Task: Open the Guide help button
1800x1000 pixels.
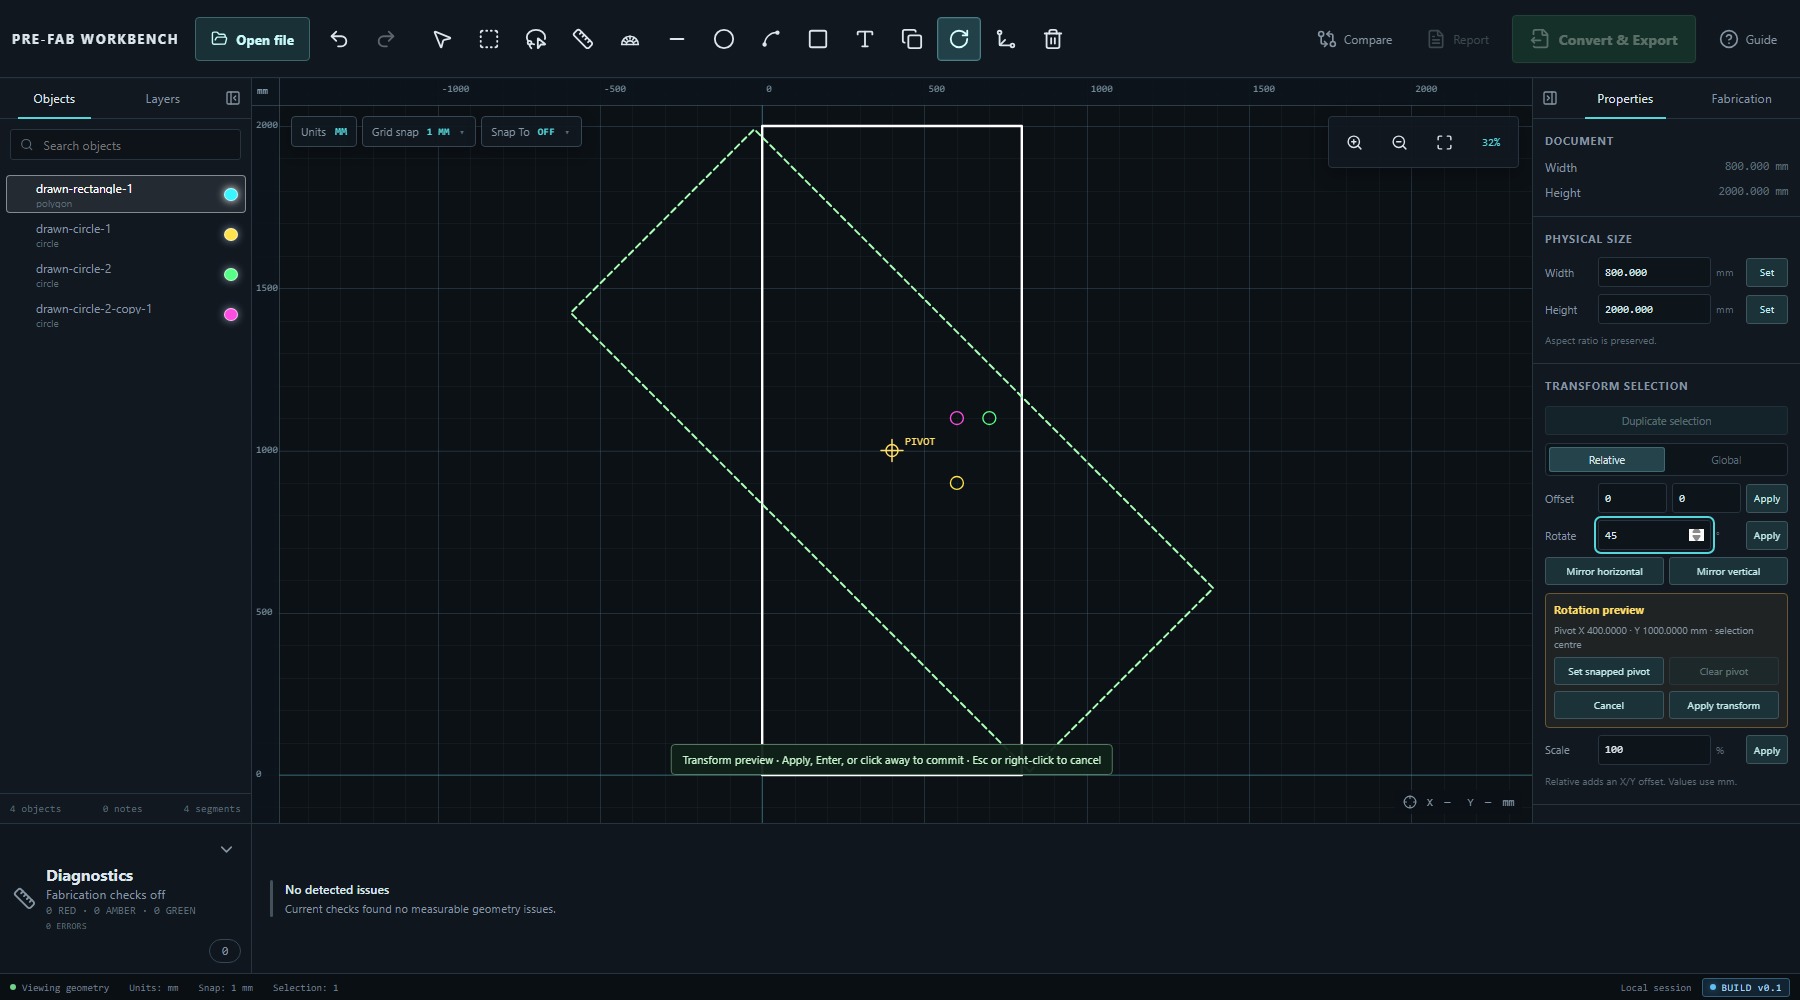Action: click(x=1748, y=39)
